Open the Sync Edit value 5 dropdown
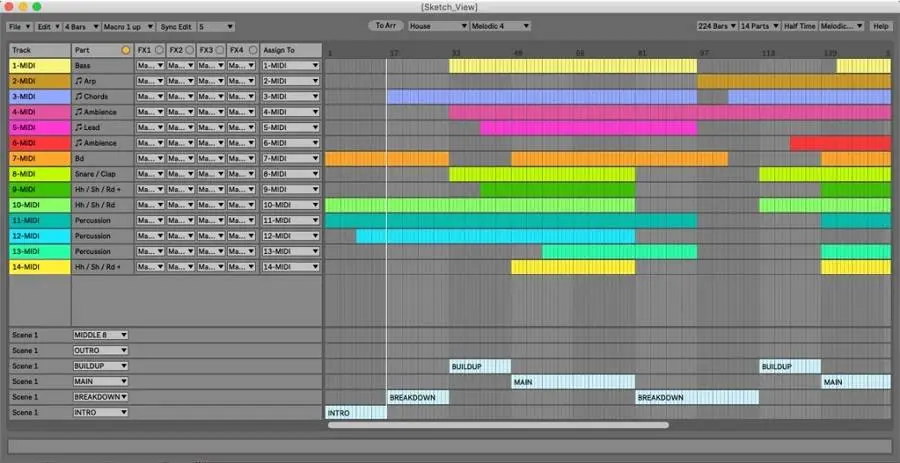This screenshot has height=463, width=900. click(x=216, y=27)
